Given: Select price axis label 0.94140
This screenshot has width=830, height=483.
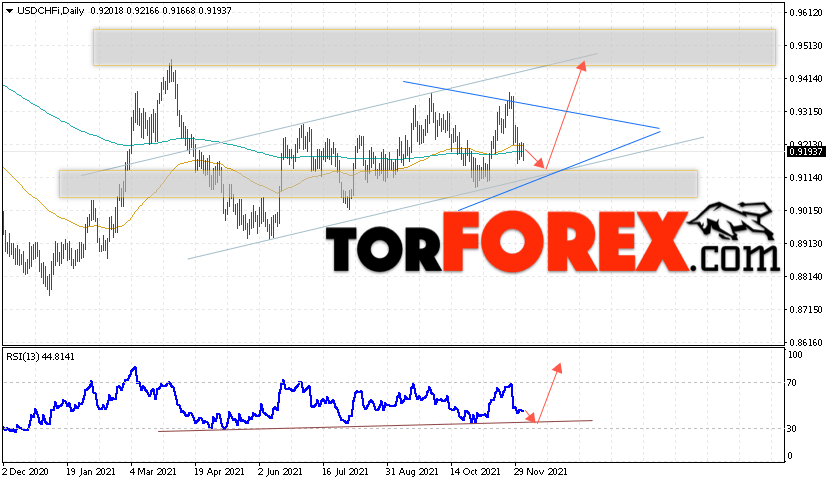Looking at the screenshot, I should (806, 79).
